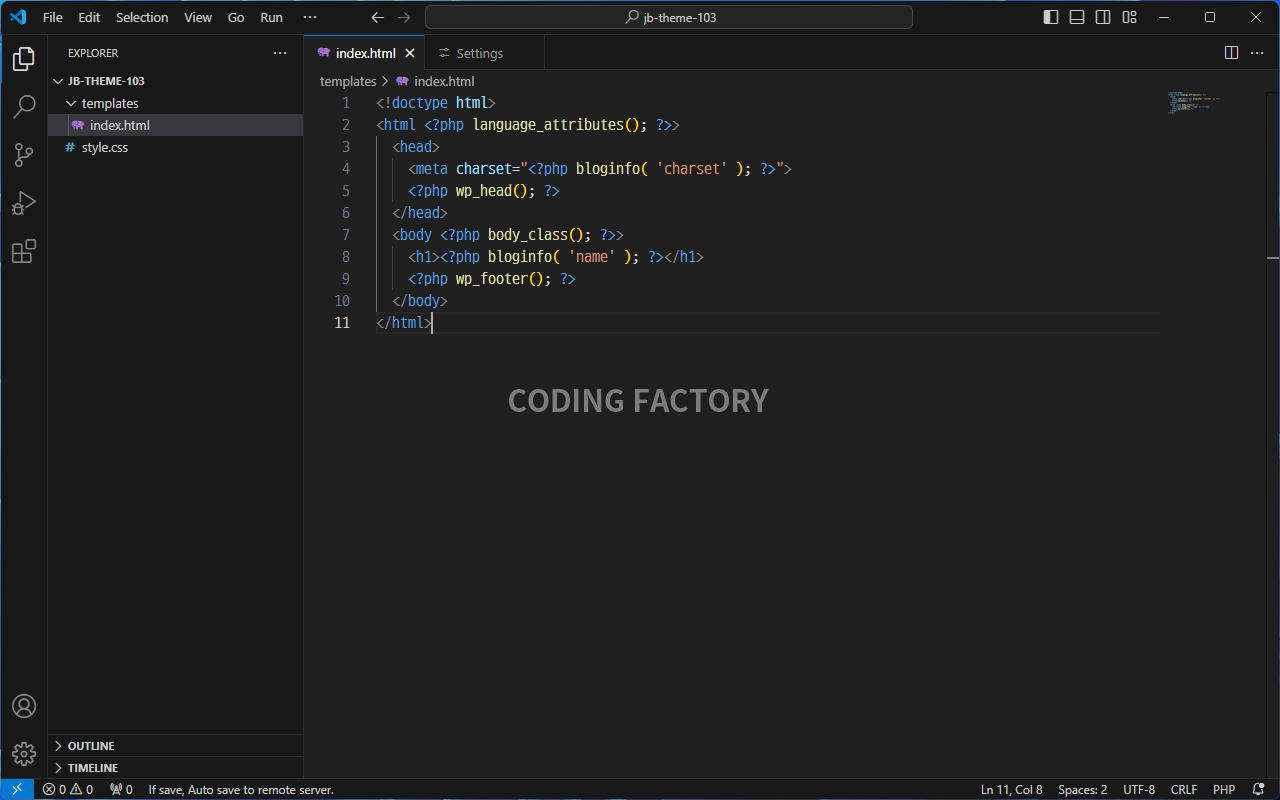Select style.css in the Explorer
The image size is (1280, 800).
(104, 147)
